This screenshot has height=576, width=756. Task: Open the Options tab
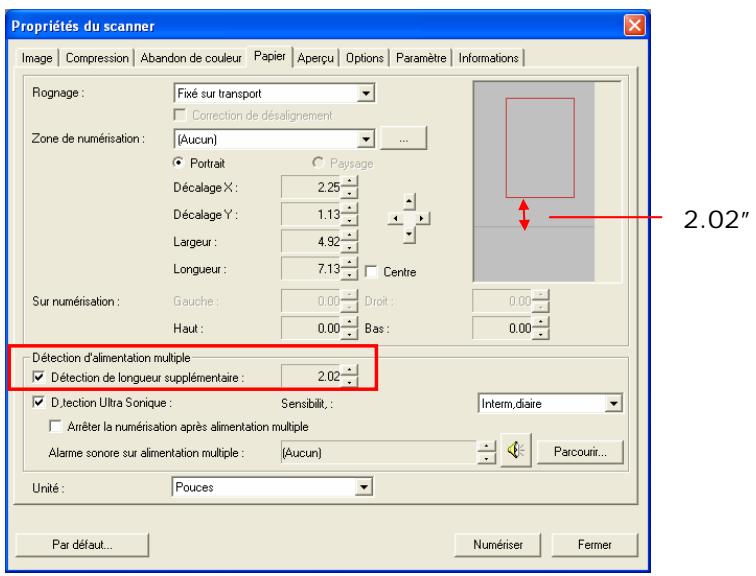pyautogui.click(x=364, y=58)
